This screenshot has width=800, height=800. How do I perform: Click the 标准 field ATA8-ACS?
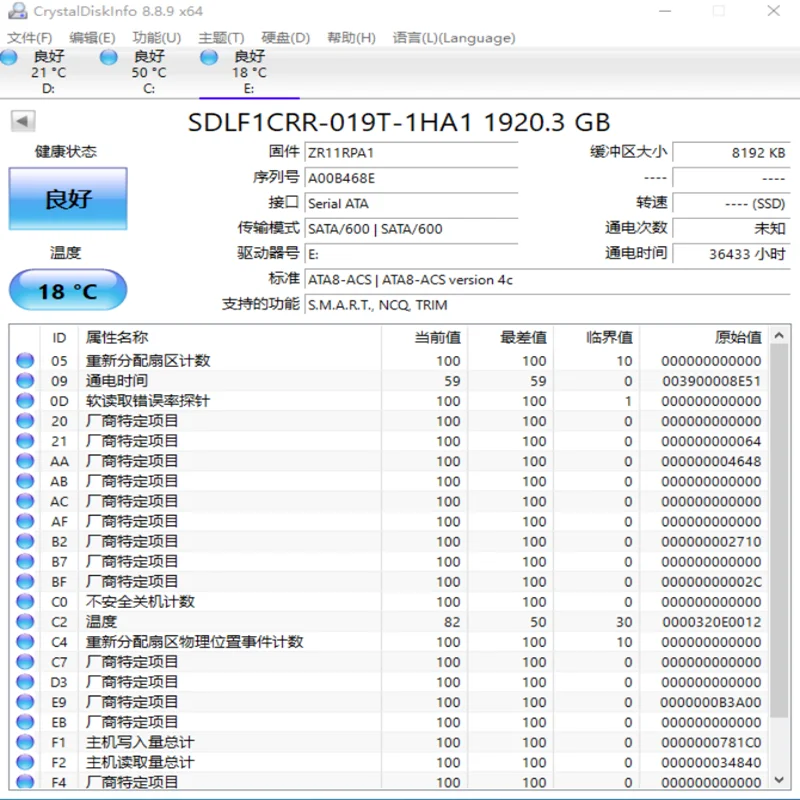[x=547, y=280]
